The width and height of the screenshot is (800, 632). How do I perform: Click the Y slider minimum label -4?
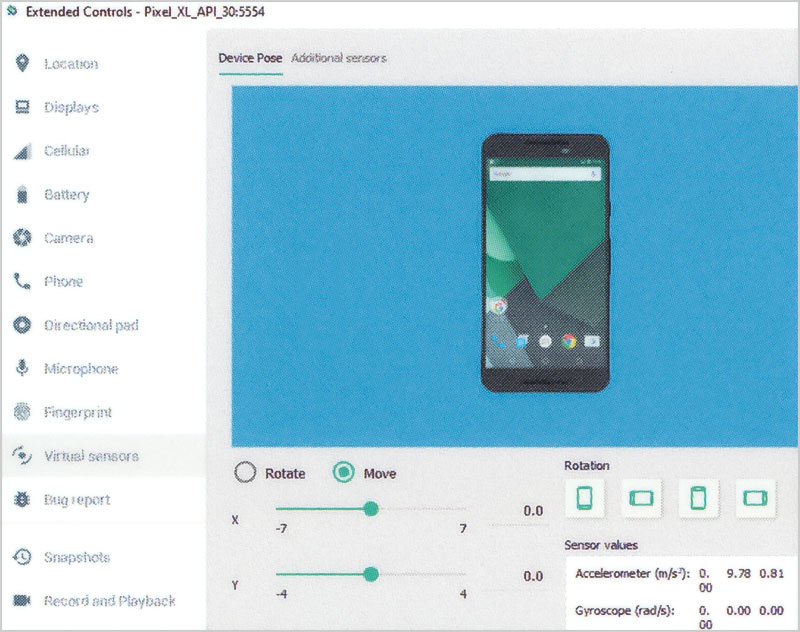(281, 594)
